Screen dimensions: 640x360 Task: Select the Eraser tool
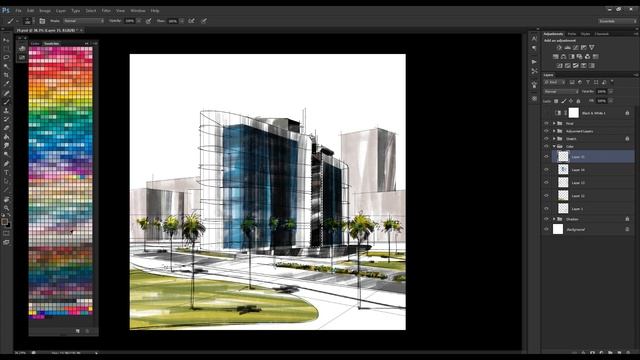click(x=6, y=128)
